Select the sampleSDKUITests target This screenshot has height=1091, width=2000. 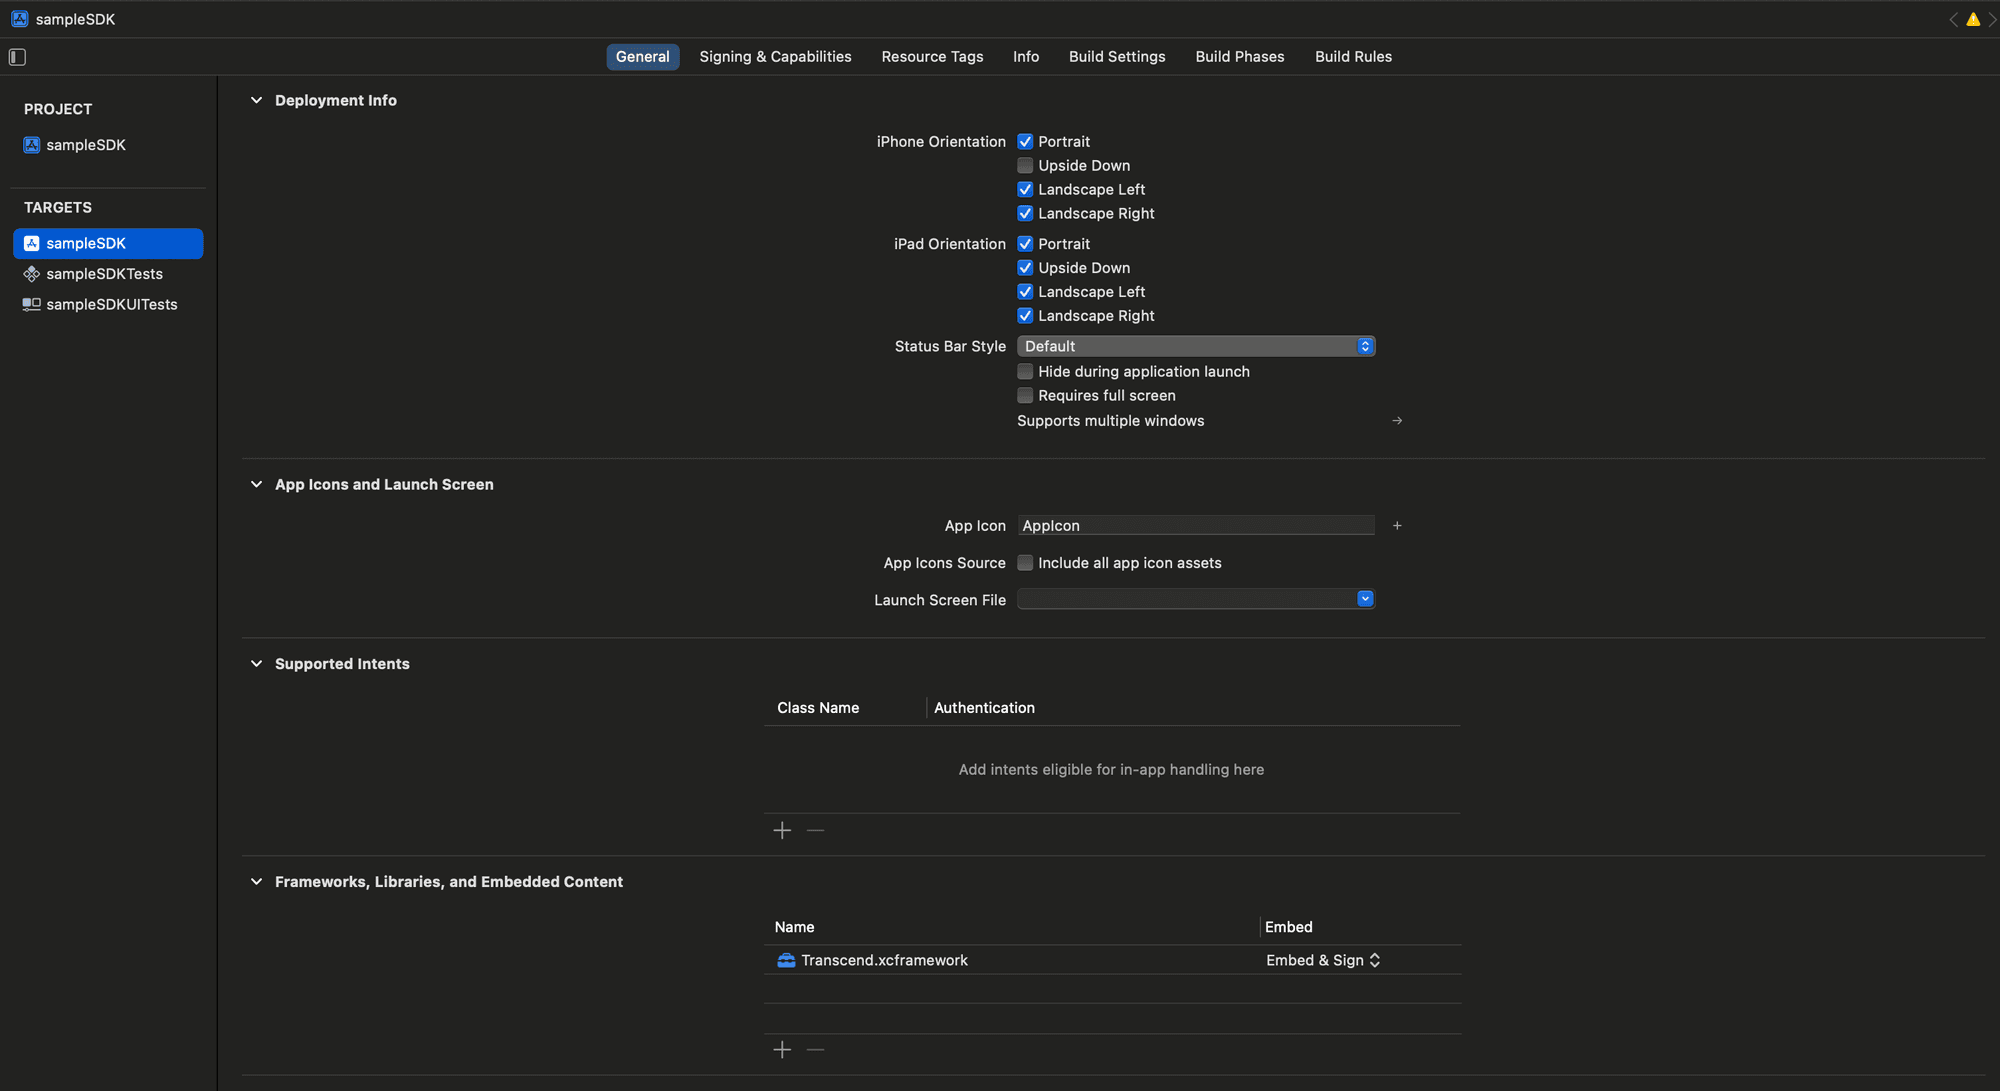(x=111, y=305)
